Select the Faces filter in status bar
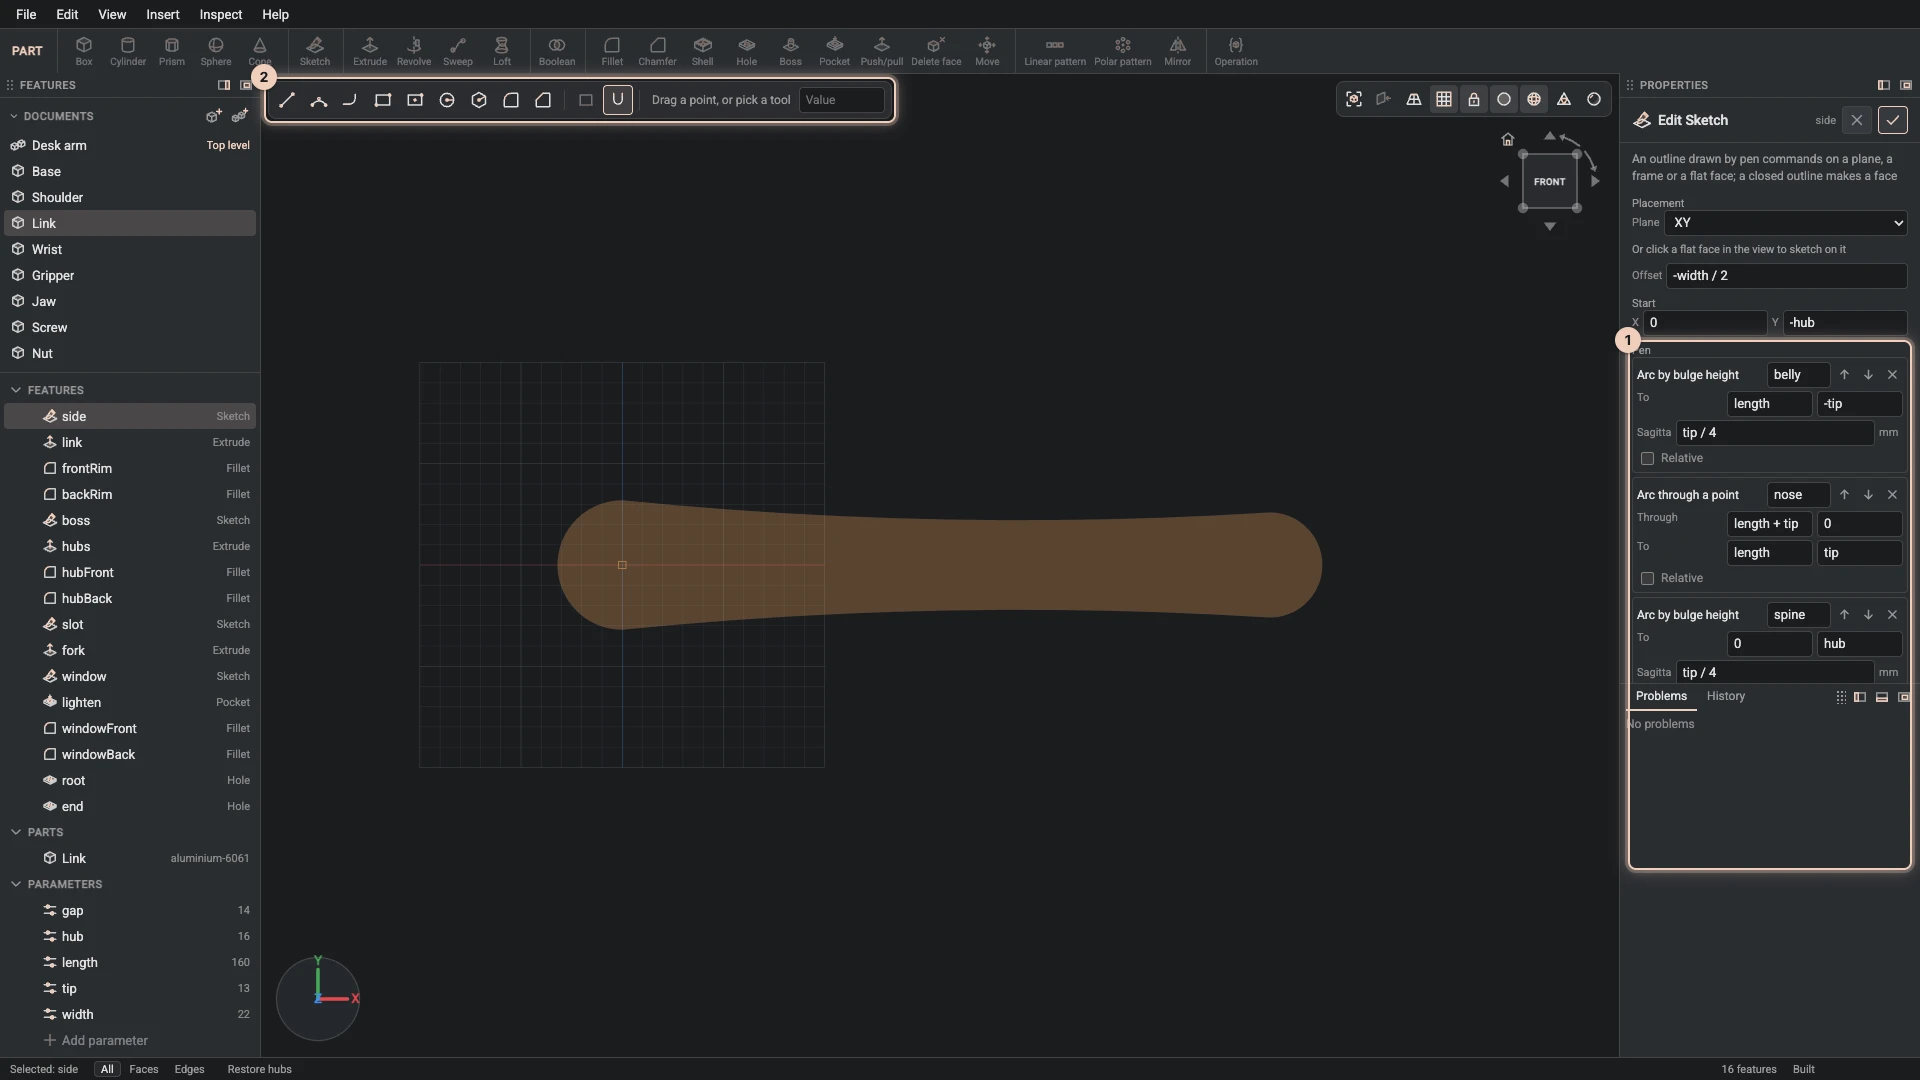 [144, 1069]
